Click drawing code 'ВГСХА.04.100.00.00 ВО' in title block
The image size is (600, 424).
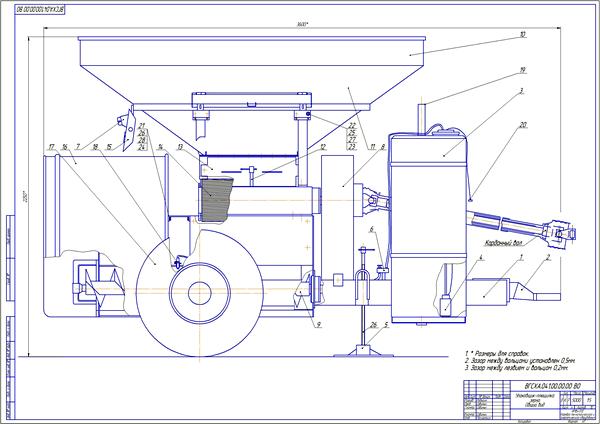pyautogui.click(x=551, y=386)
